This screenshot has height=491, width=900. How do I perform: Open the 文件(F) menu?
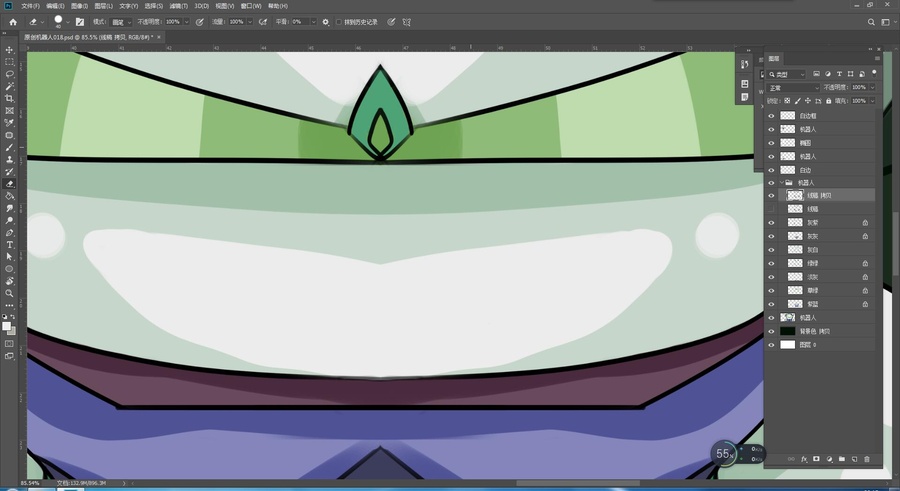(x=30, y=6)
